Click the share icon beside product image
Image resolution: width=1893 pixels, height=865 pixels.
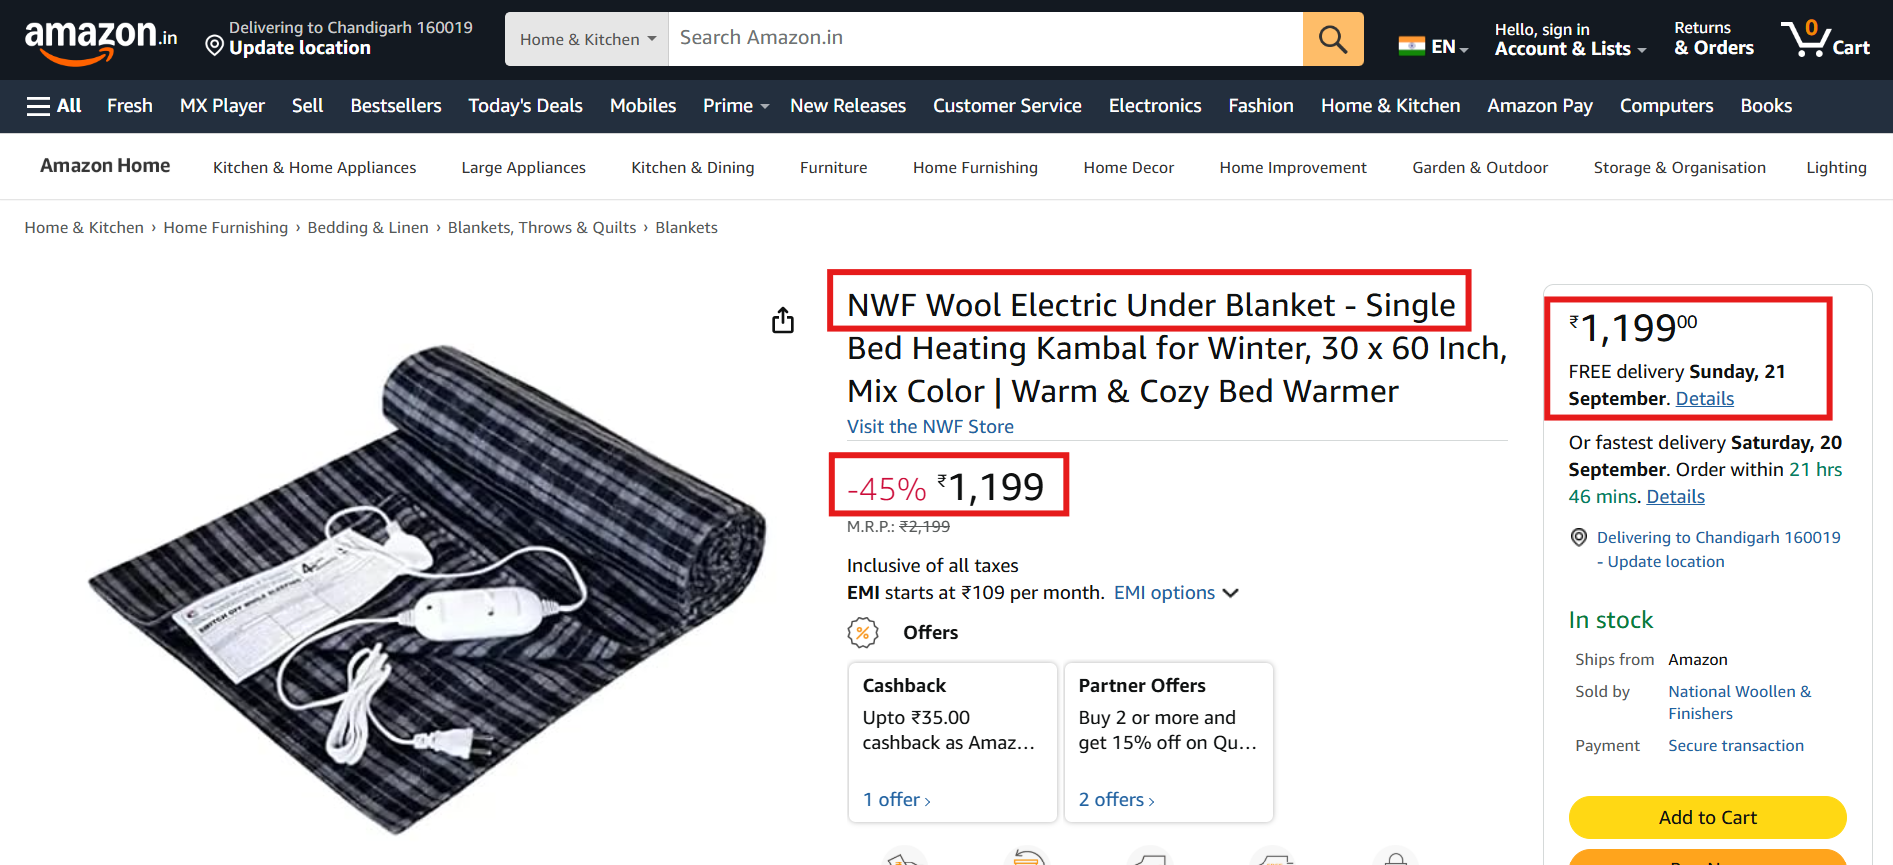tap(783, 320)
